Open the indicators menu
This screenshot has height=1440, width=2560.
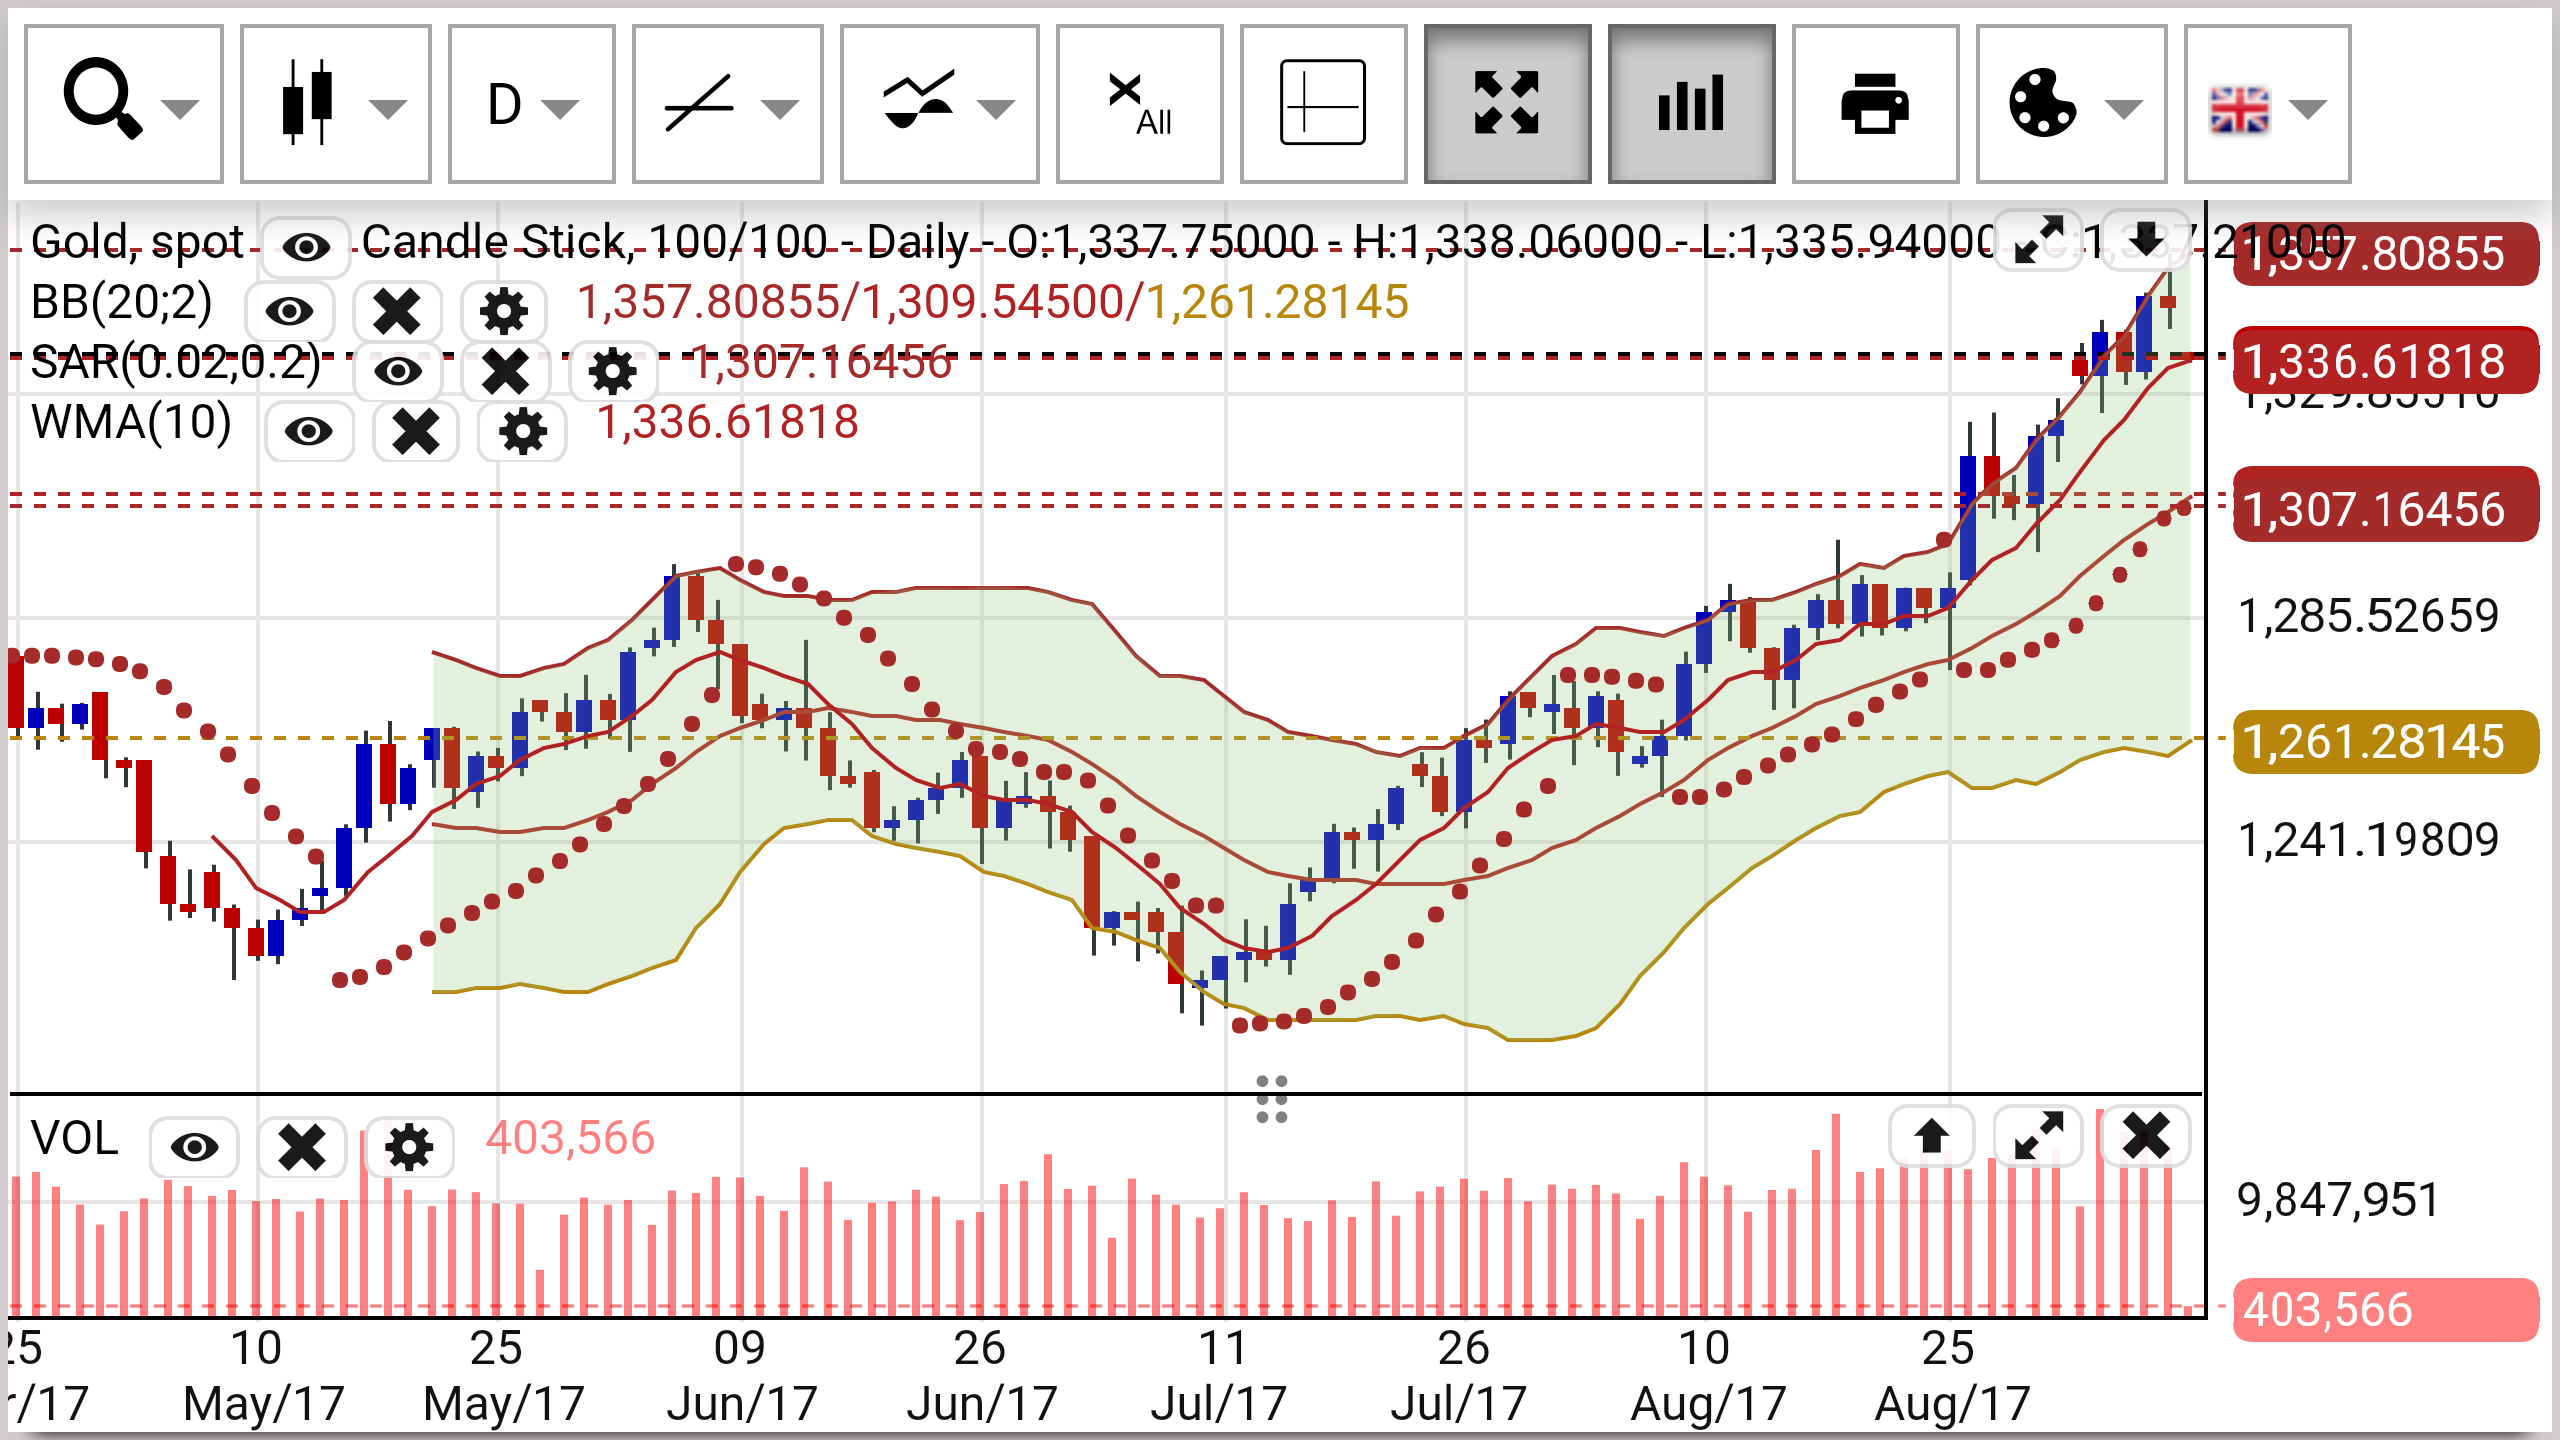pos(939,104)
